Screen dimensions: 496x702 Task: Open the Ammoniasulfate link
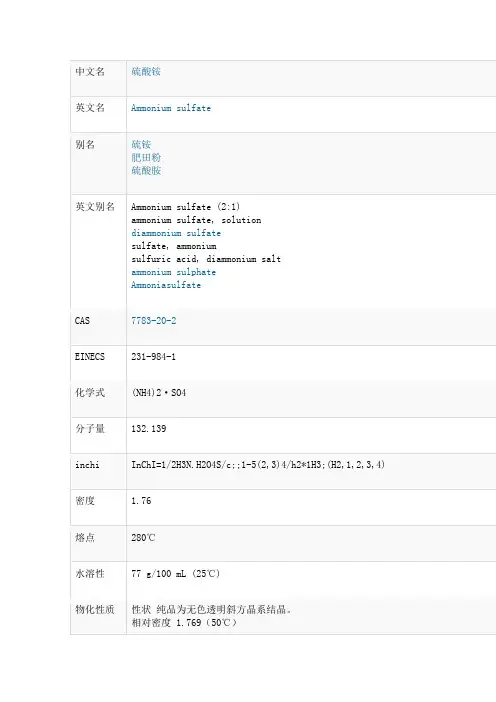pyautogui.click(x=166, y=285)
